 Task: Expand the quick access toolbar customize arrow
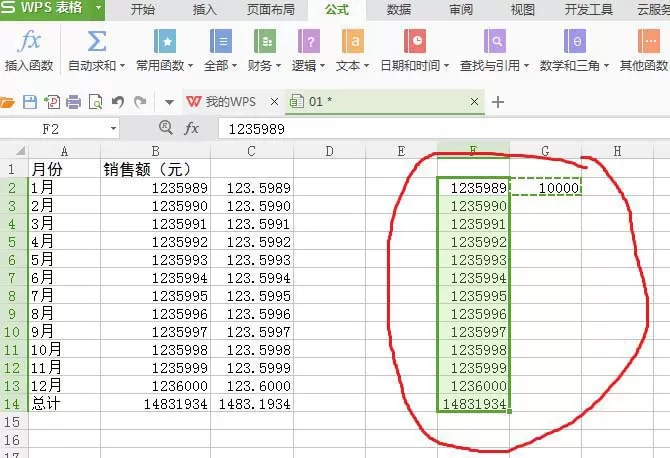tap(169, 102)
